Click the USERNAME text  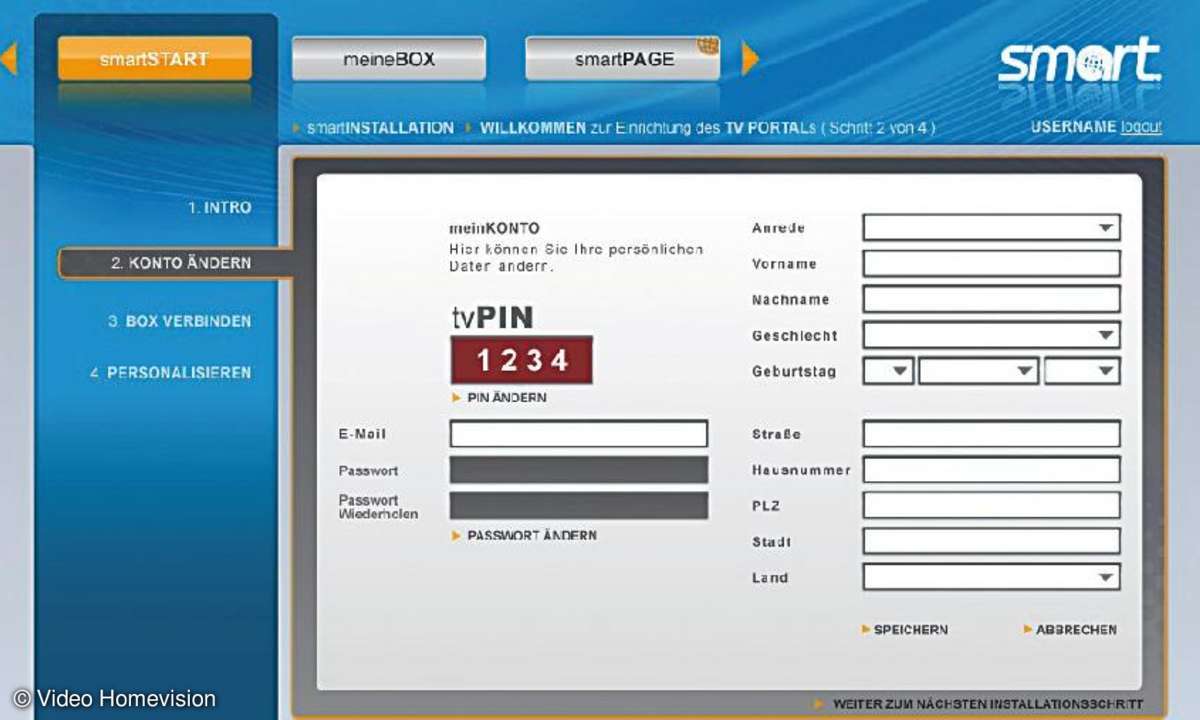(x=1073, y=127)
